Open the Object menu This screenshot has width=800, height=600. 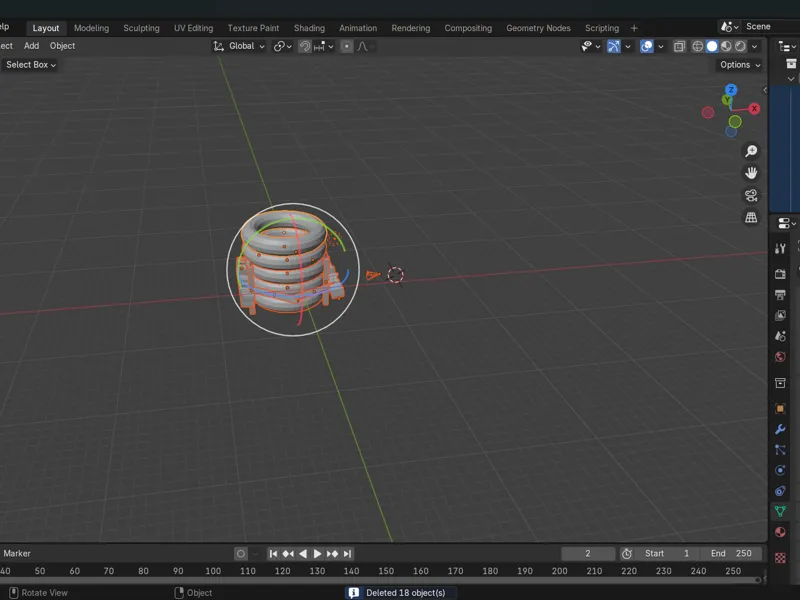click(62, 46)
